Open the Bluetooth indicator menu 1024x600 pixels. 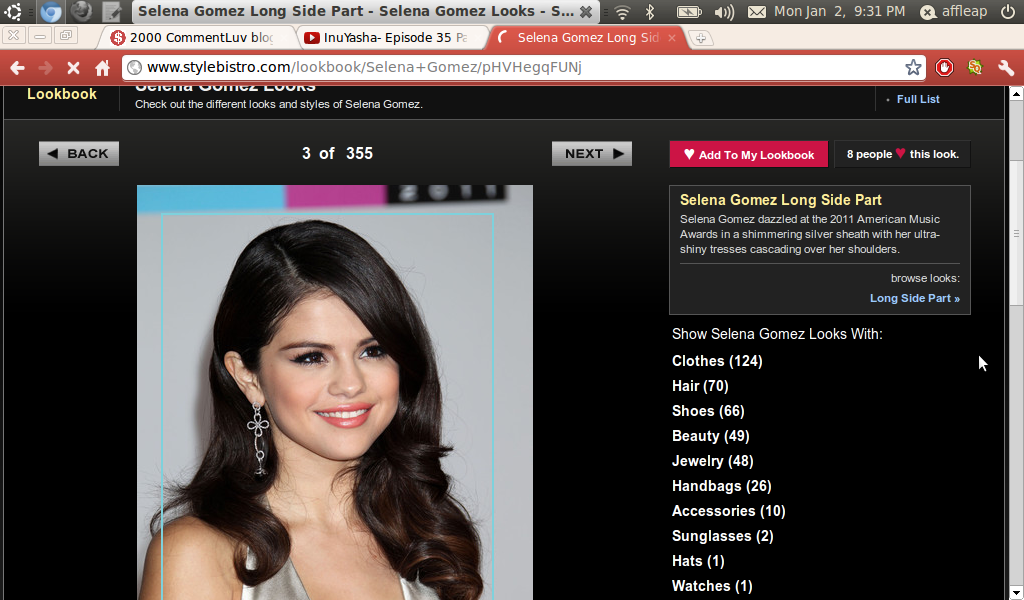(x=650, y=12)
